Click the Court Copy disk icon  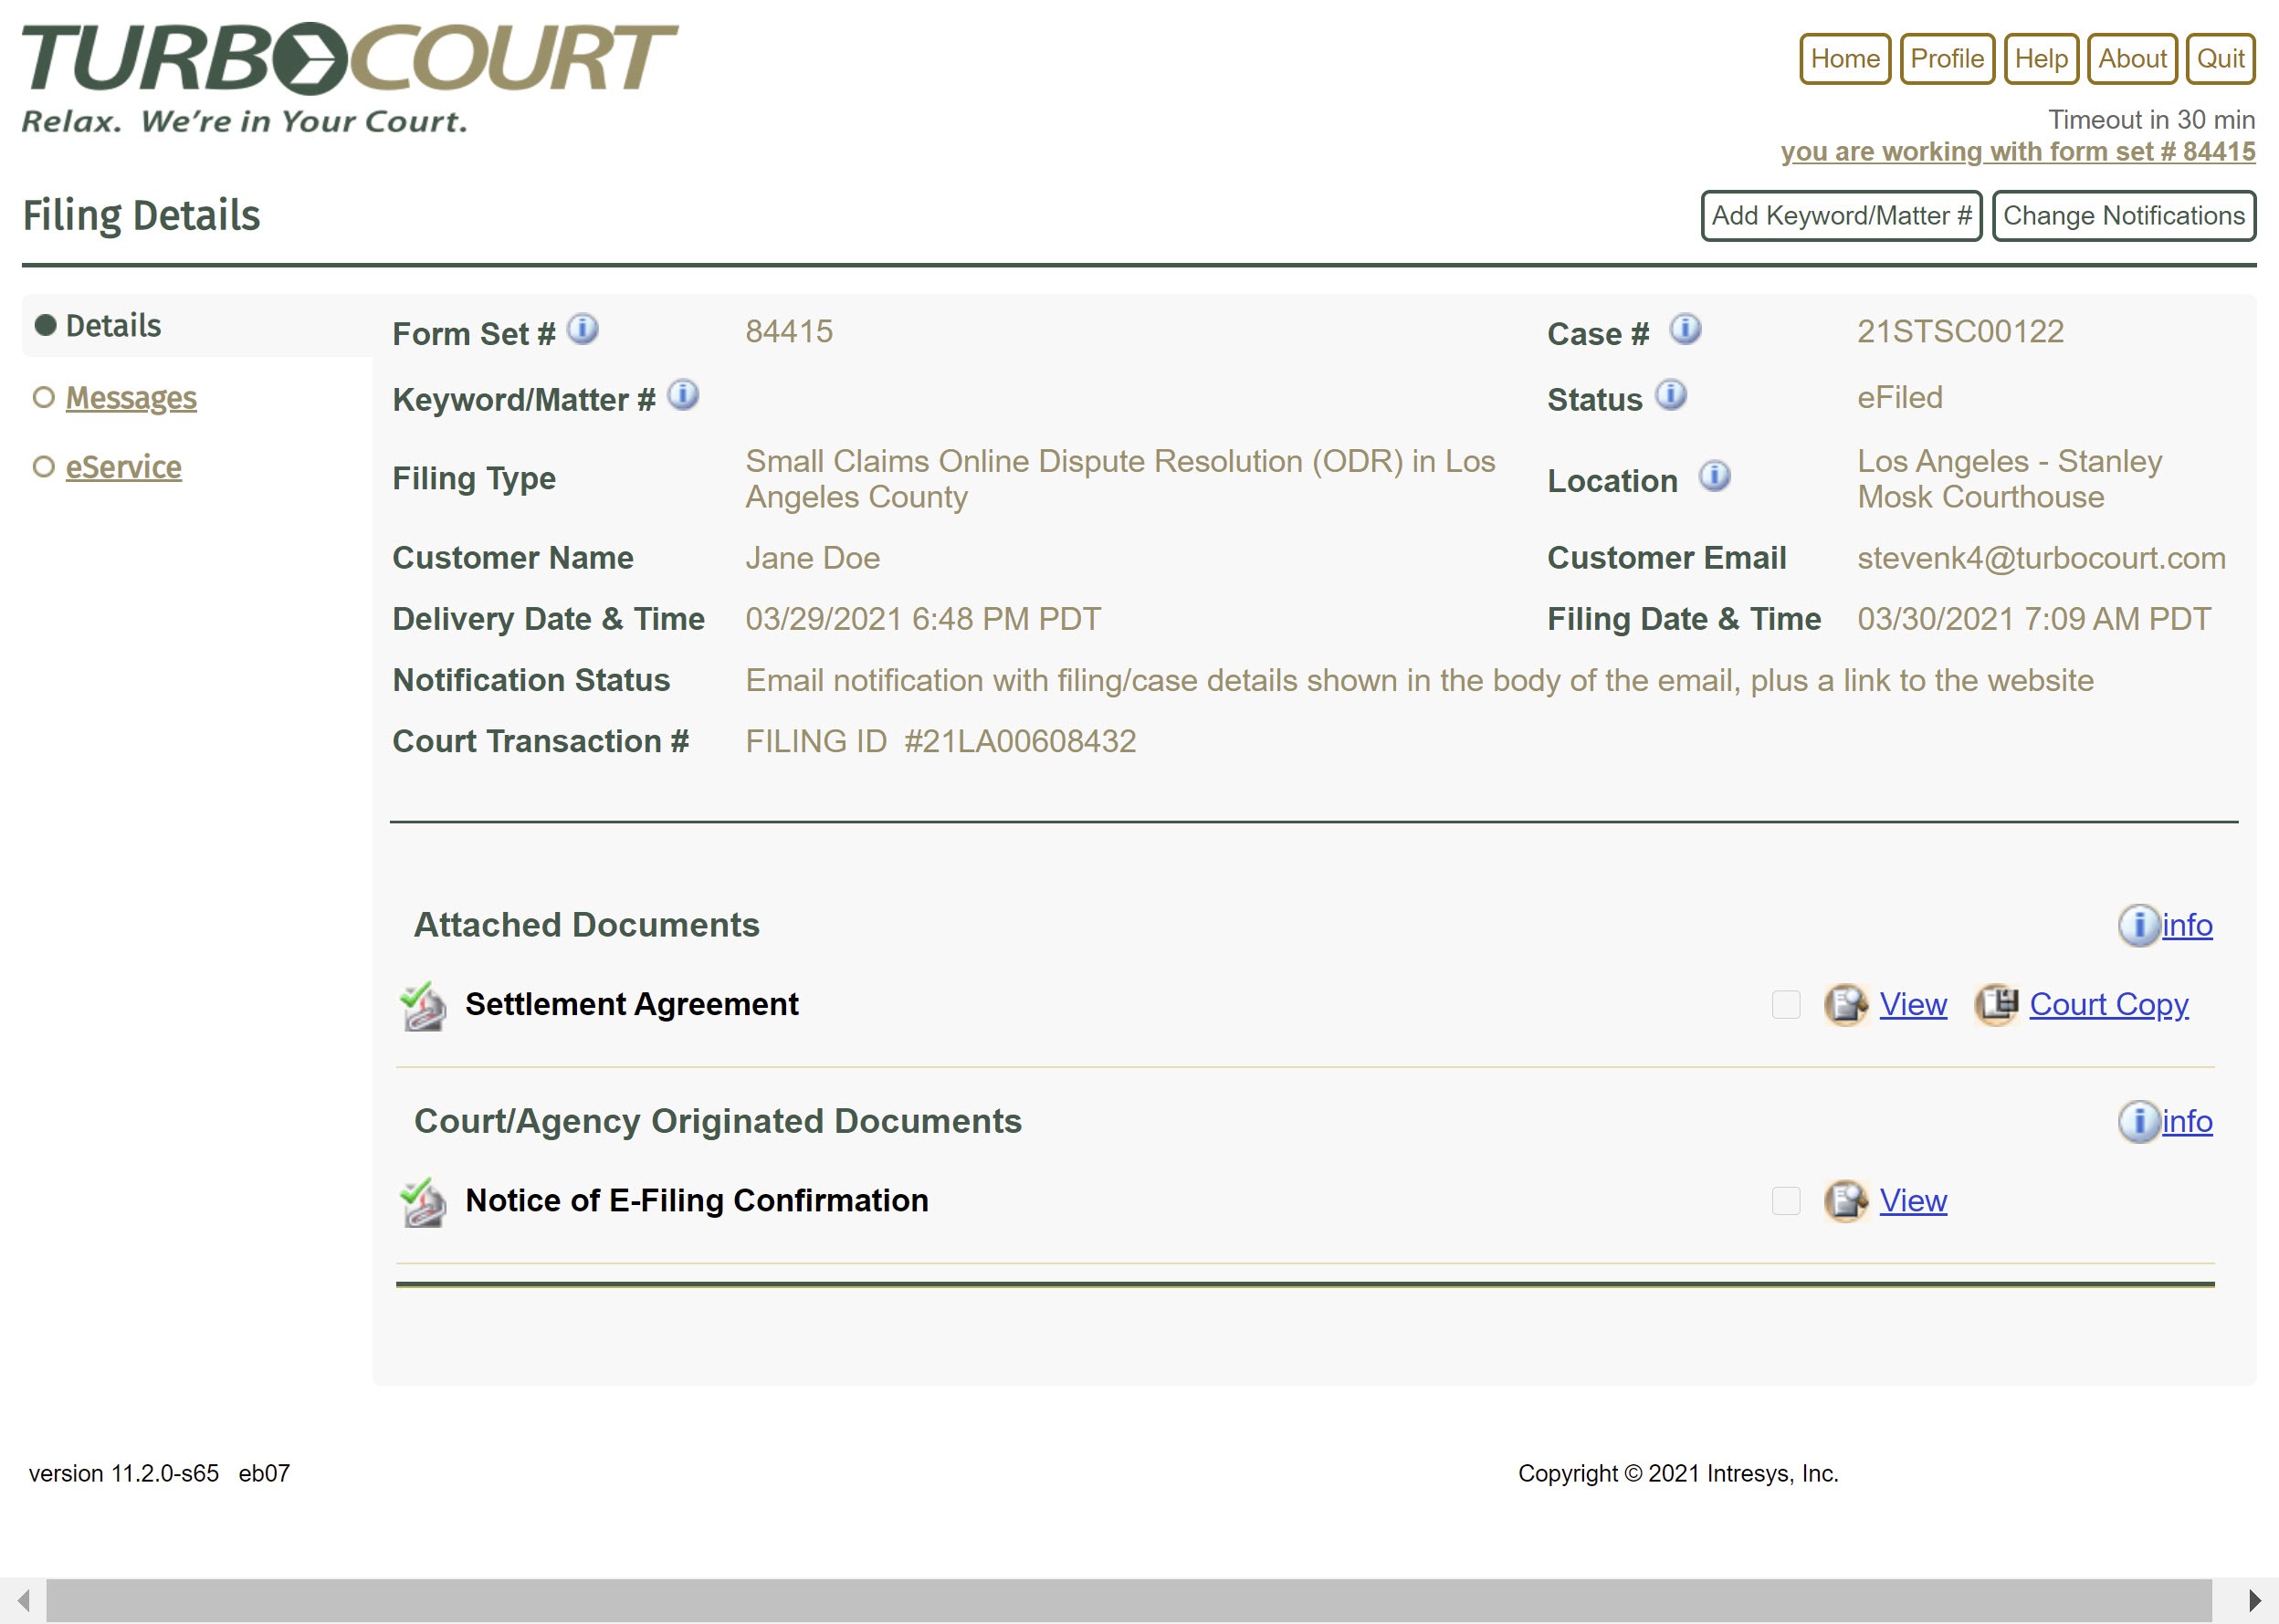click(x=1996, y=1005)
